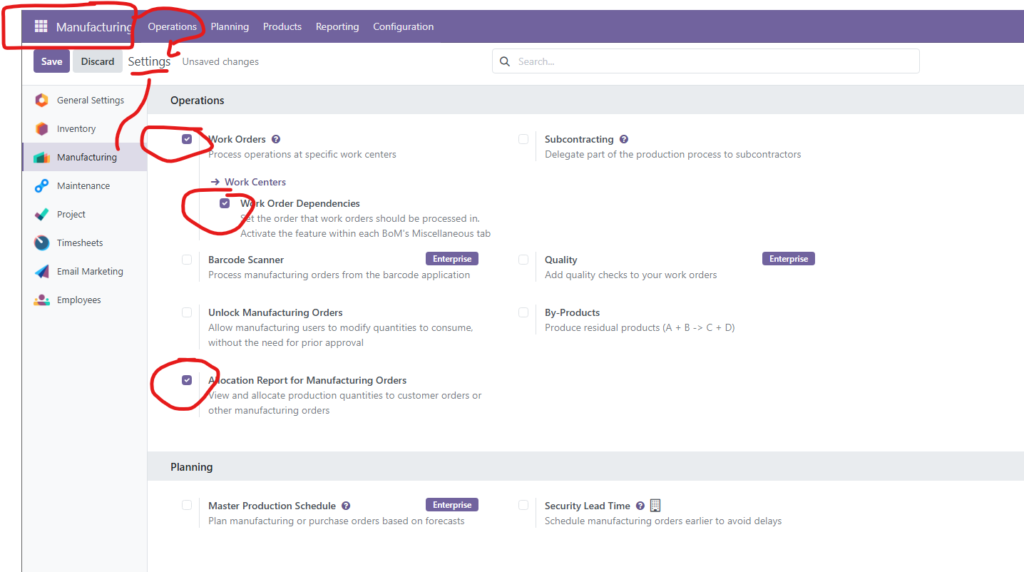Open Timesheets settings in the sidebar
Viewport: 1024px width, 572px height.
[x=79, y=243]
